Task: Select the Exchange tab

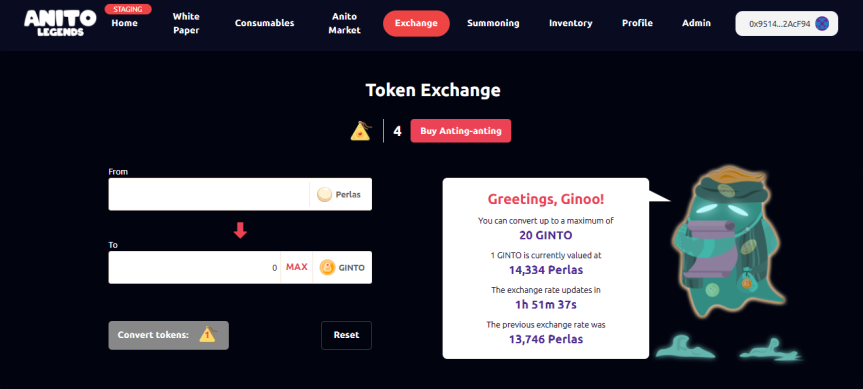Action: 416,23
